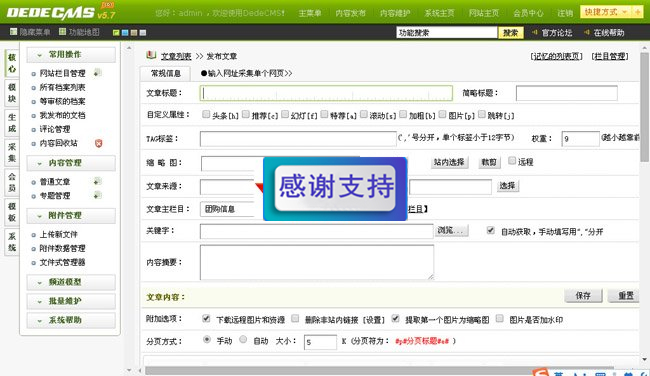Select the blue skin color square
Screen dimensions: 650x376
pyautogui.click(x=125, y=33)
